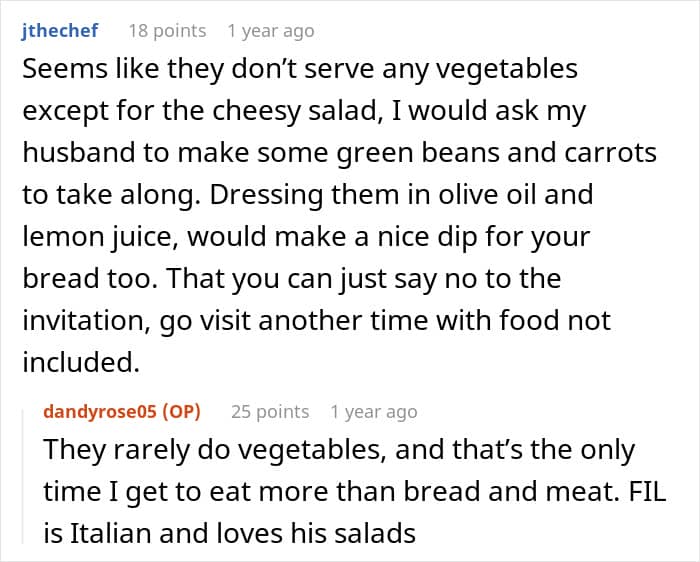Click the text 'is Italian and loves his salads'
This screenshot has width=700, height=562.
click(229, 533)
